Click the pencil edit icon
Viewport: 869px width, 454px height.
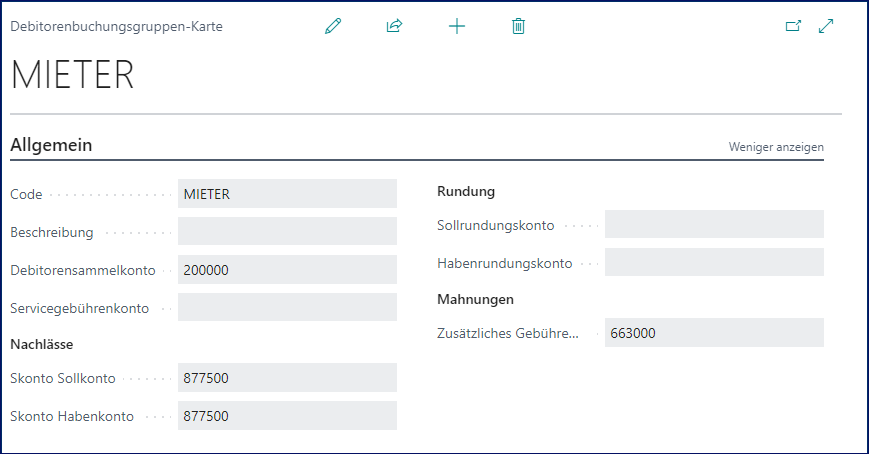point(333,27)
